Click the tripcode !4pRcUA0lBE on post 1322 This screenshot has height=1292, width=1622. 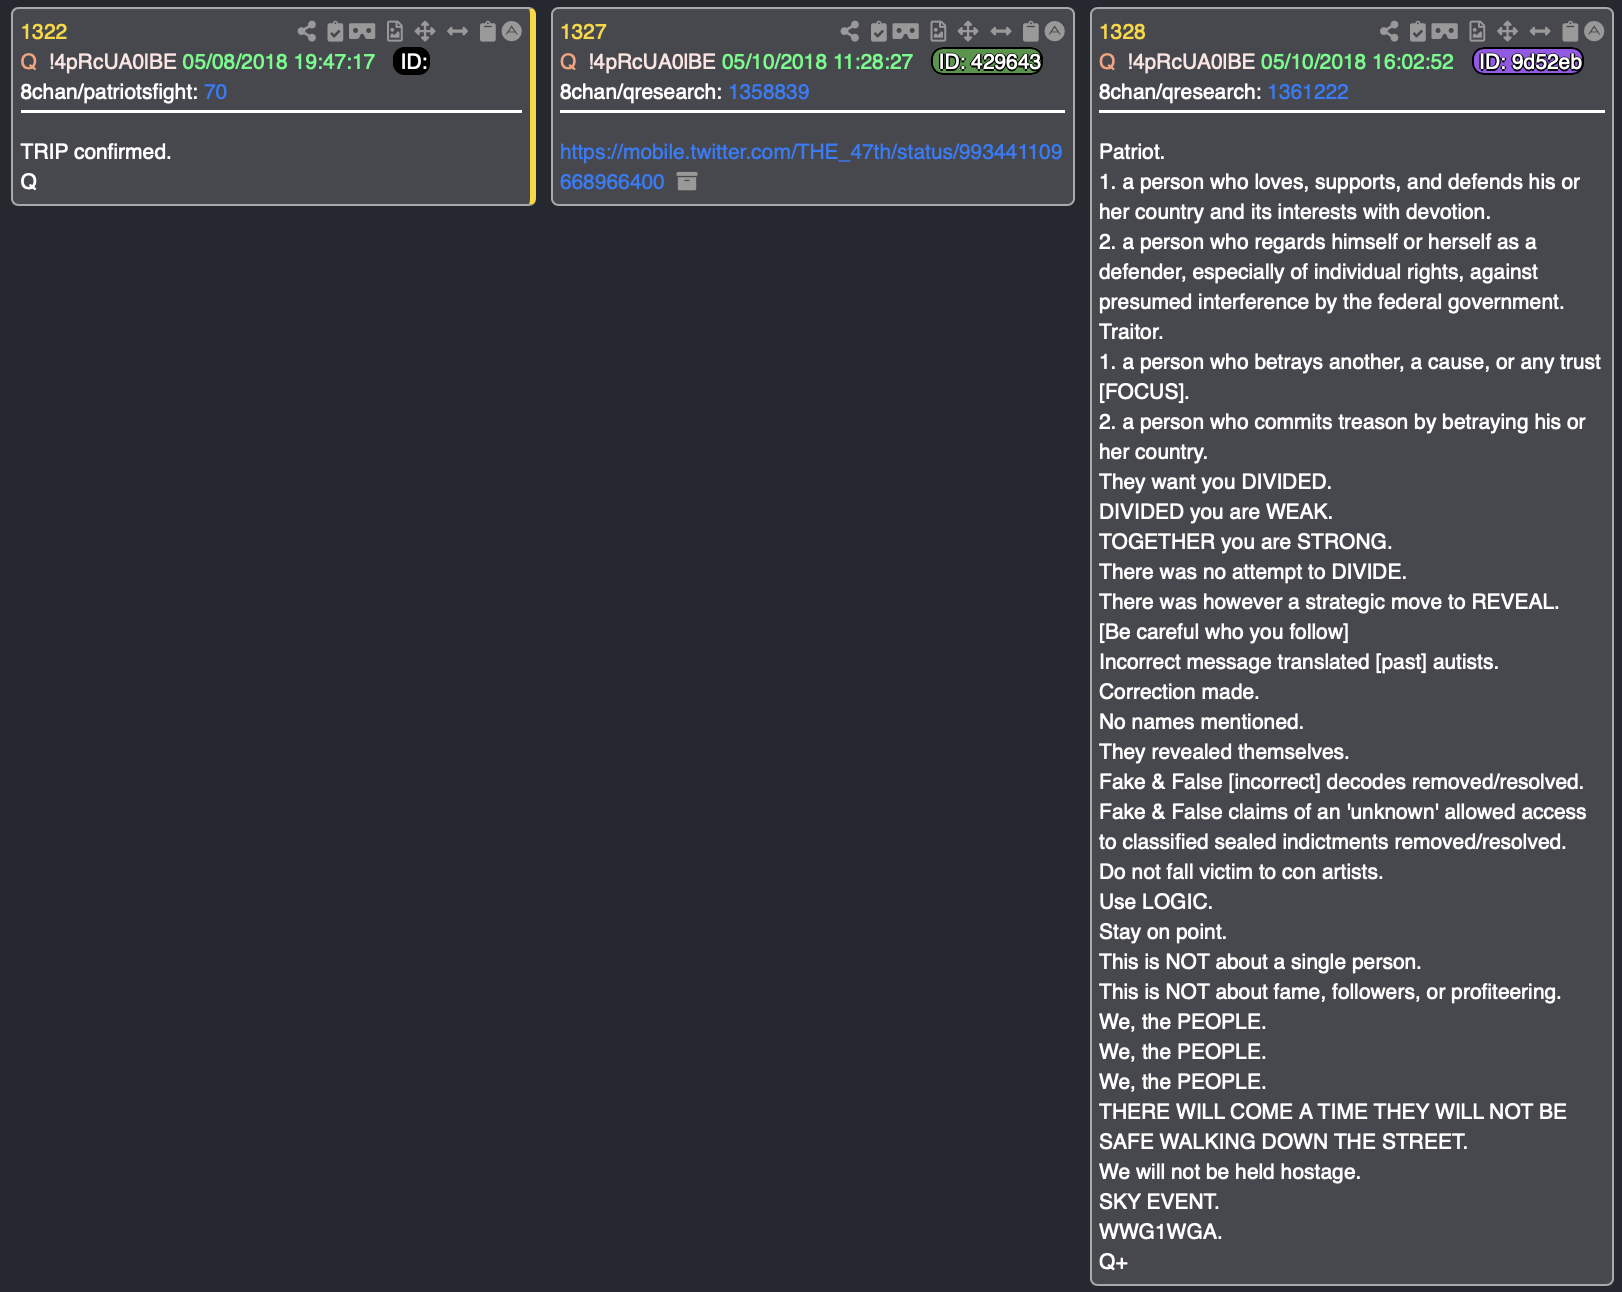(112, 62)
